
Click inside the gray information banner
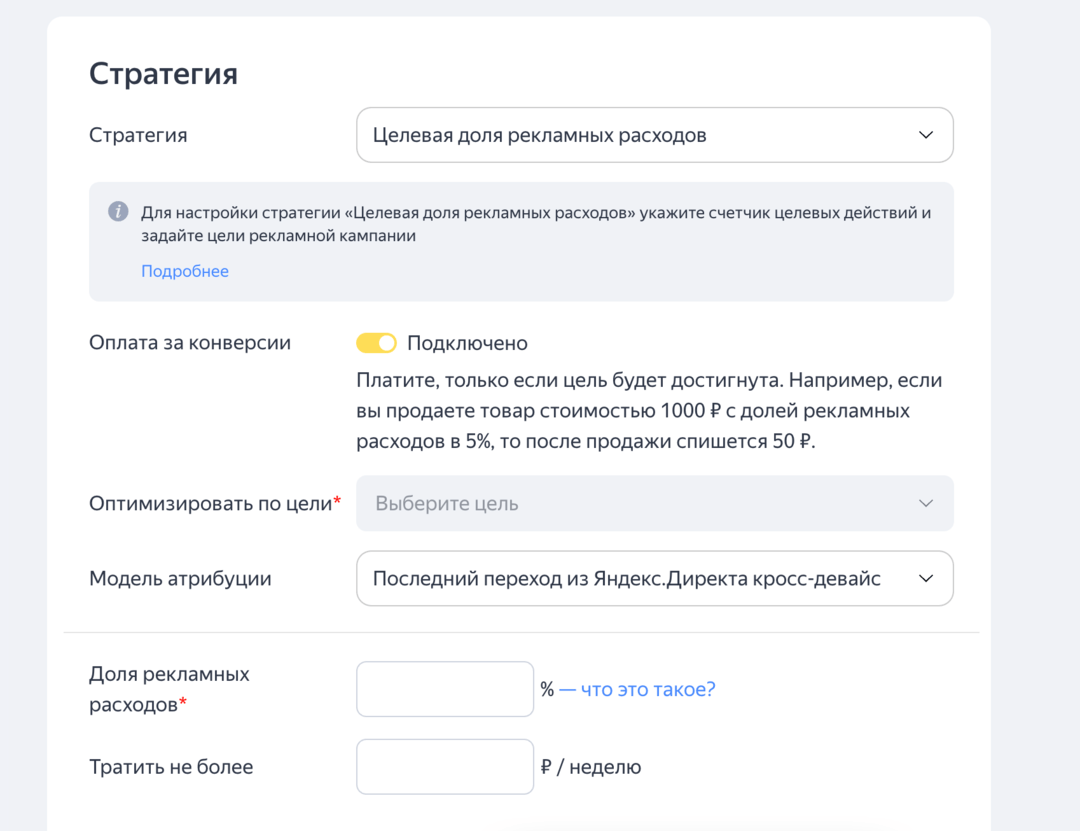[x=522, y=240]
